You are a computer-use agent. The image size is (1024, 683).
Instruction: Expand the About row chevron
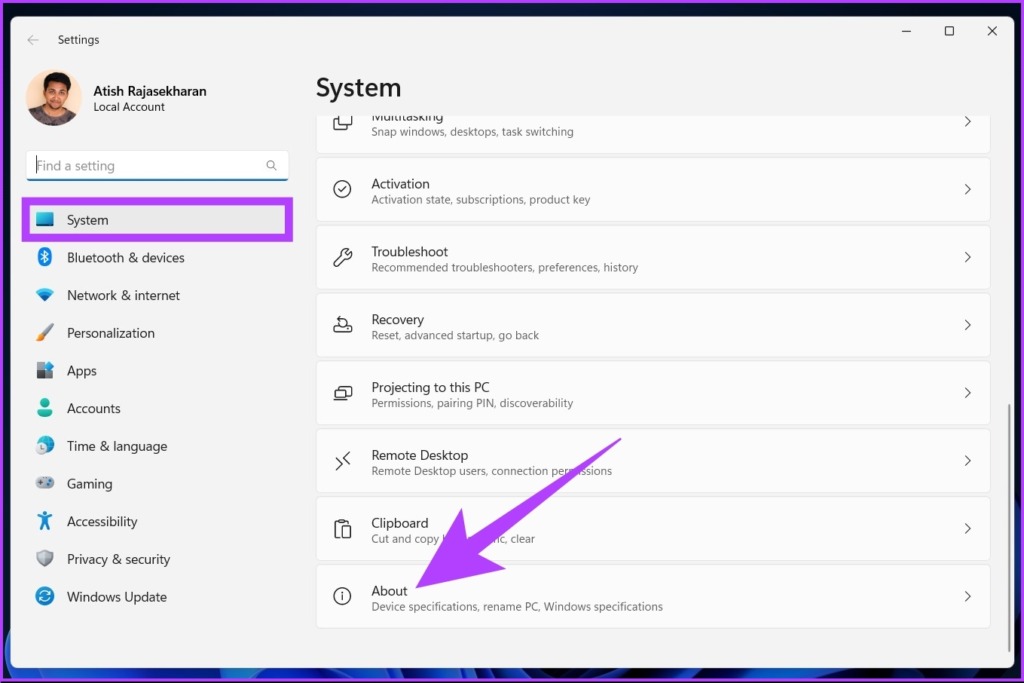(967, 596)
